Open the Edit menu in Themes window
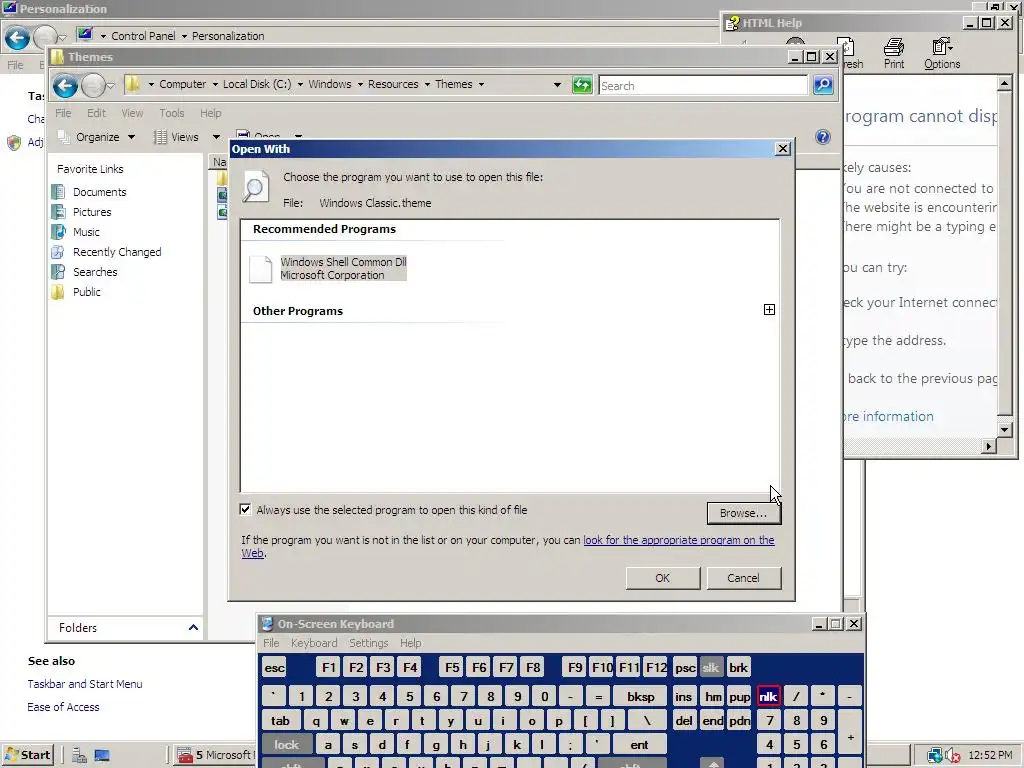This screenshot has width=1024, height=768. (x=96, y=113)
